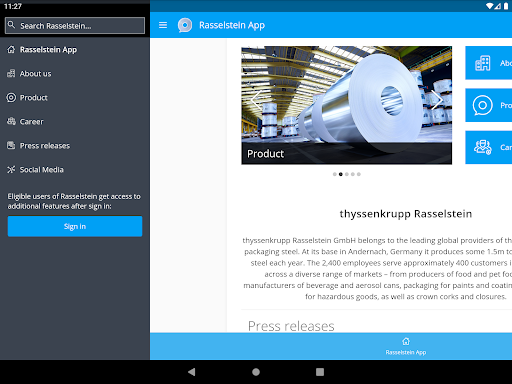This screenshot has height=384, width=512.
Task: Click the Sign in button
Action: click(x=75, y=226)
